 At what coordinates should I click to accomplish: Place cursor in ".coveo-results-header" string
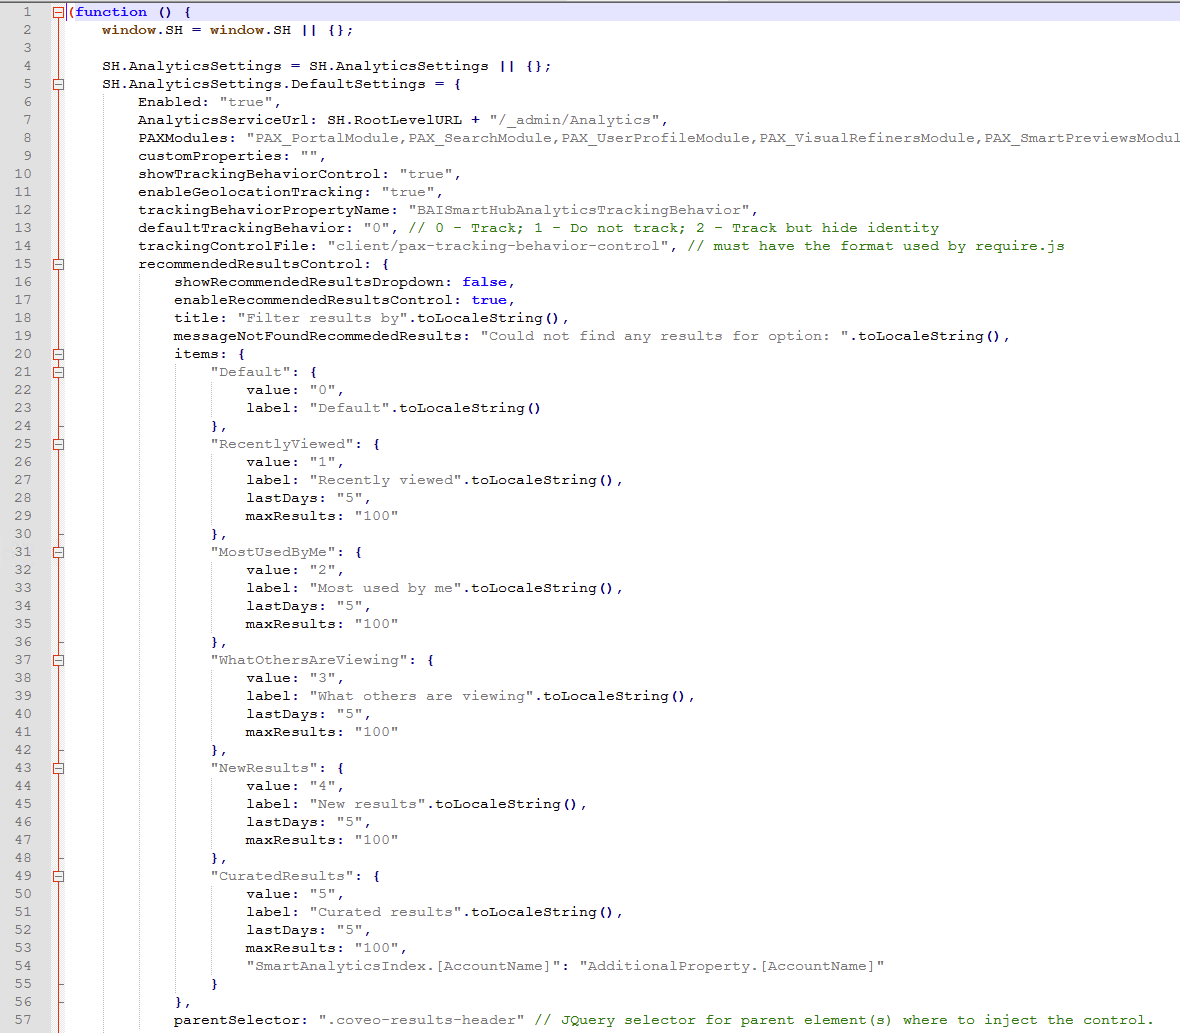(421, 1020)
